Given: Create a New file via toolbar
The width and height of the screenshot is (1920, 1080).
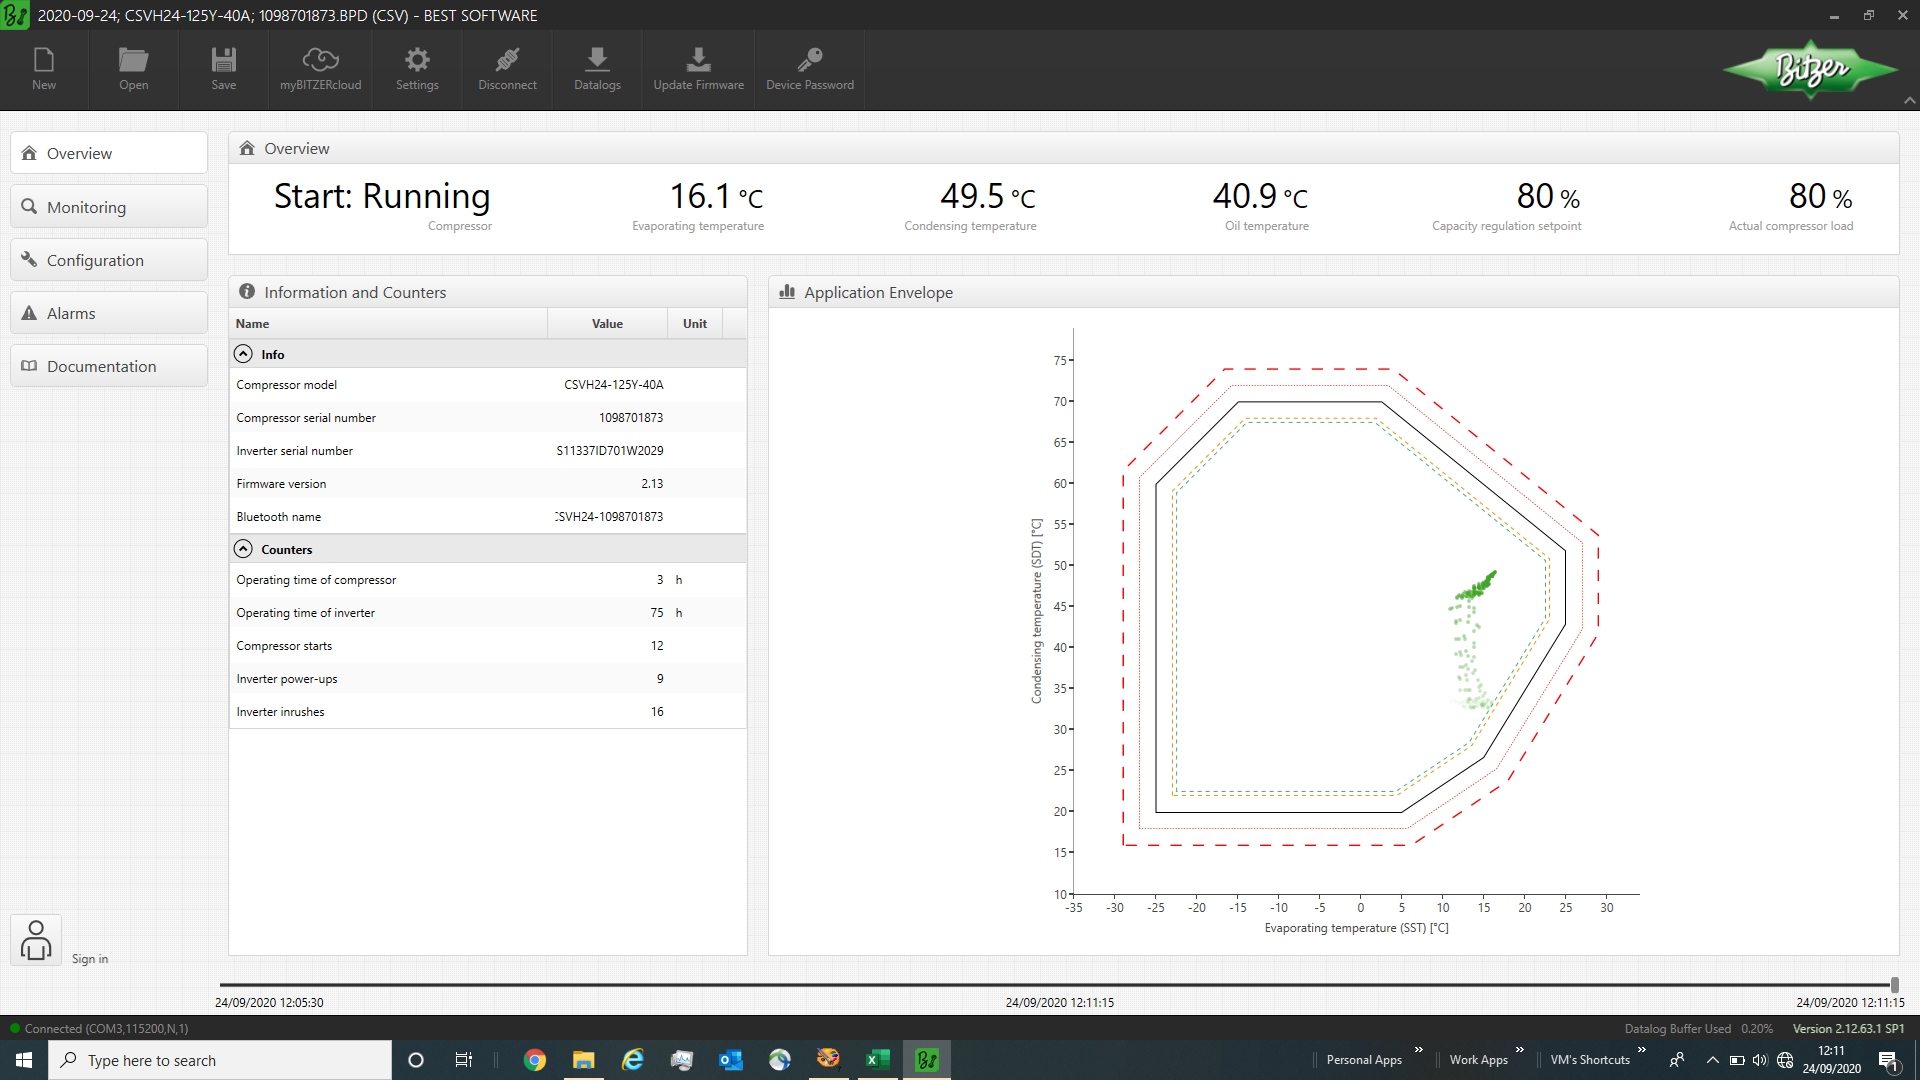Looking at the screenshot, I should coord(44,69).
